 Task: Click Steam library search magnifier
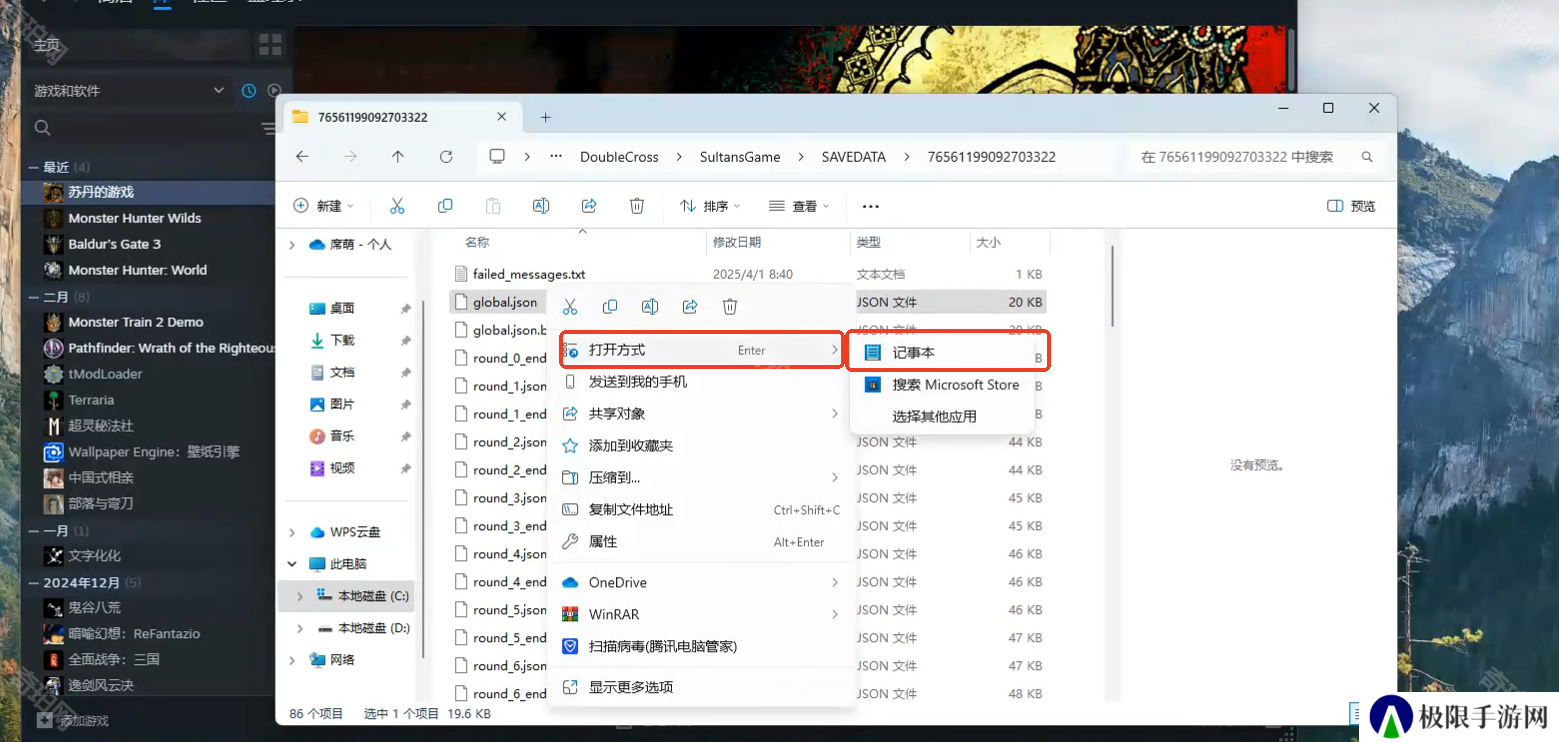coord(42,128)
